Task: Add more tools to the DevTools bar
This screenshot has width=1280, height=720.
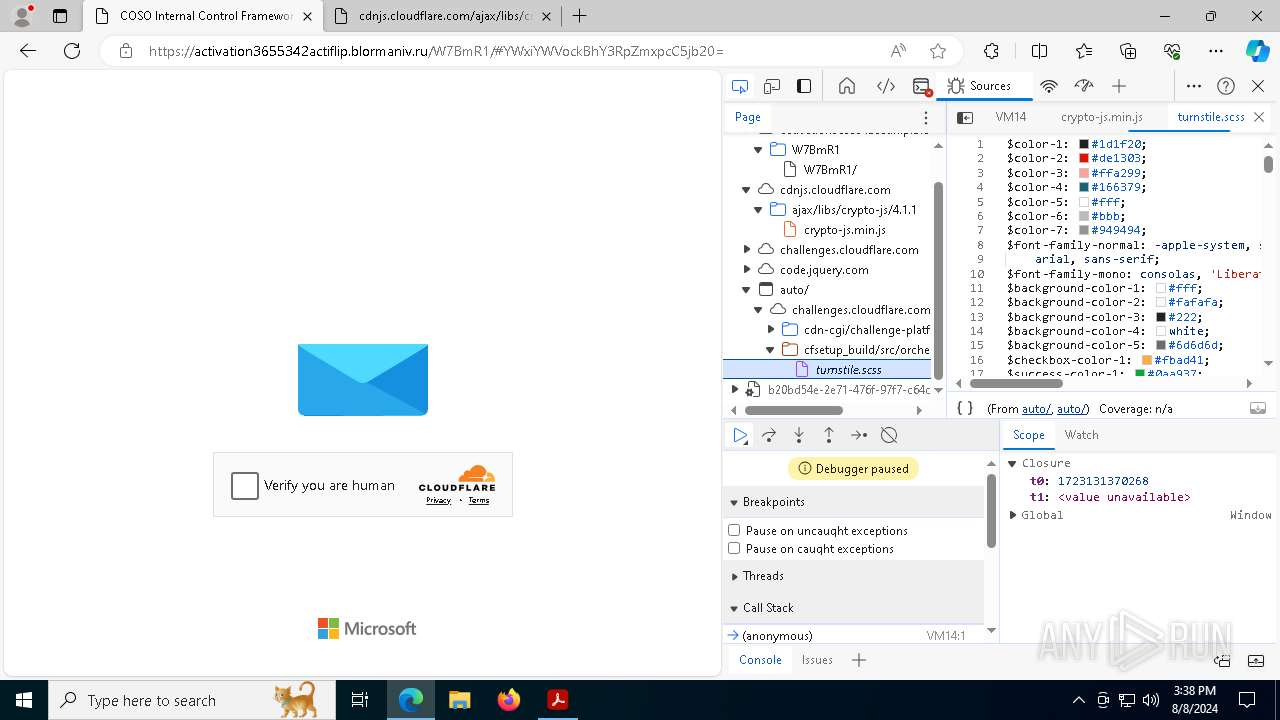Action: 1119,86
